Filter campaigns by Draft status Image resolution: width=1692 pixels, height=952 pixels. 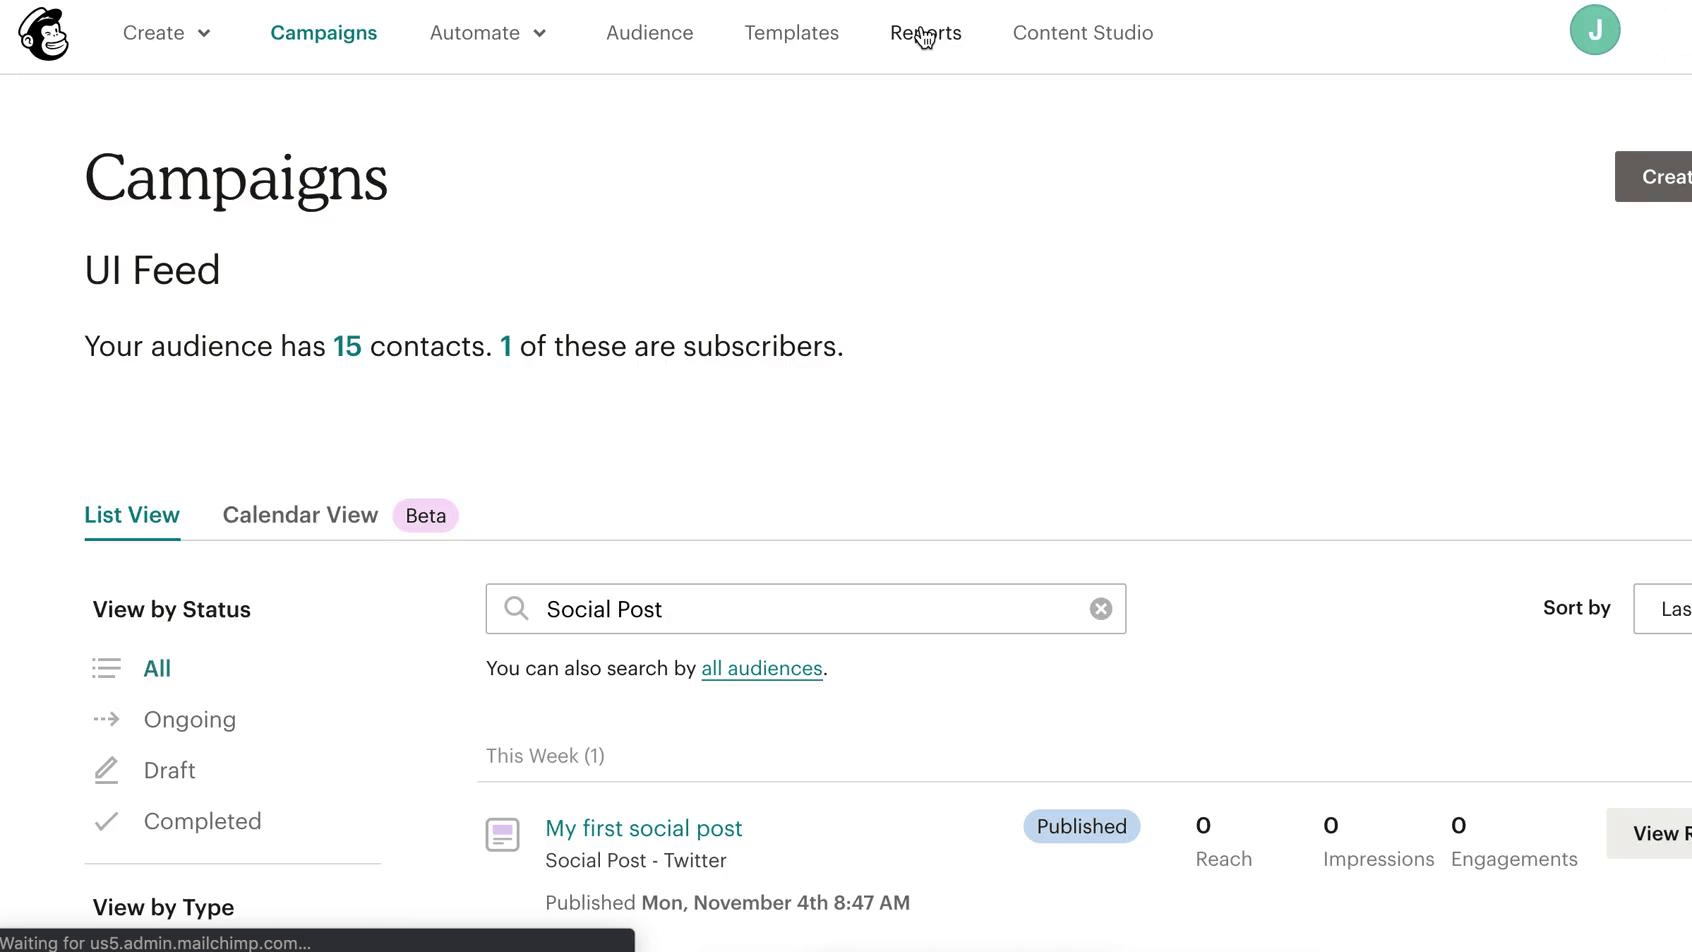click(x=169, y=770)
